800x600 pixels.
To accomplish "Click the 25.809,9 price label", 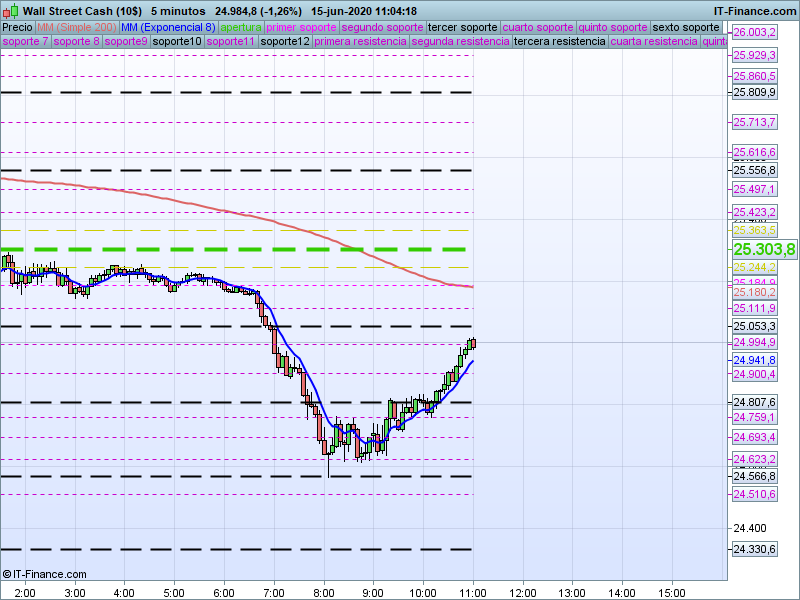I will (x=755, y=92).
